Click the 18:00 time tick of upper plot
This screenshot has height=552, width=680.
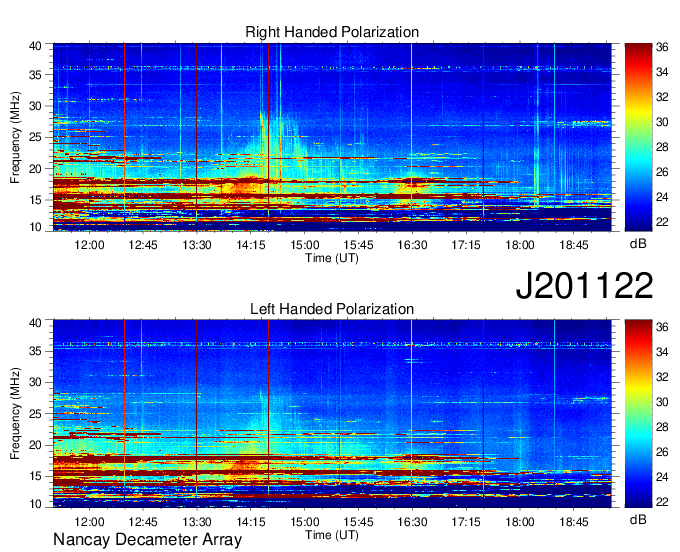pos(520,245)
